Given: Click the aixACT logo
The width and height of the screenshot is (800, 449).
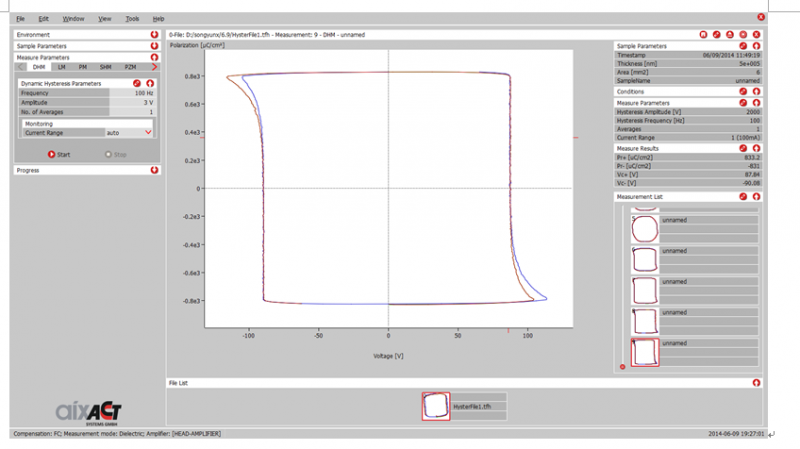Looking at the screenshot, I should 88,412.
